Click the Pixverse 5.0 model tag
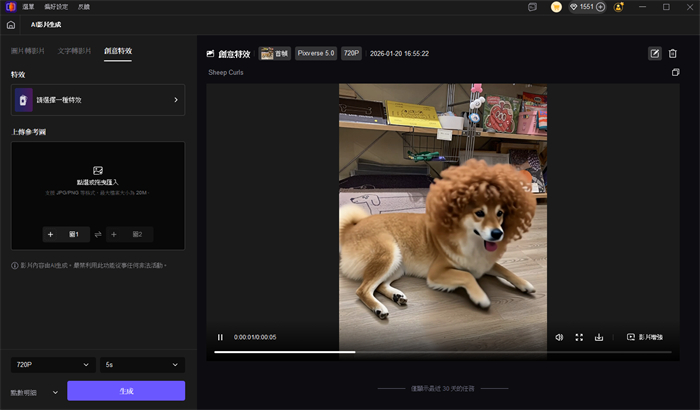Screen dimensions: 700x410 coord(316,53)
